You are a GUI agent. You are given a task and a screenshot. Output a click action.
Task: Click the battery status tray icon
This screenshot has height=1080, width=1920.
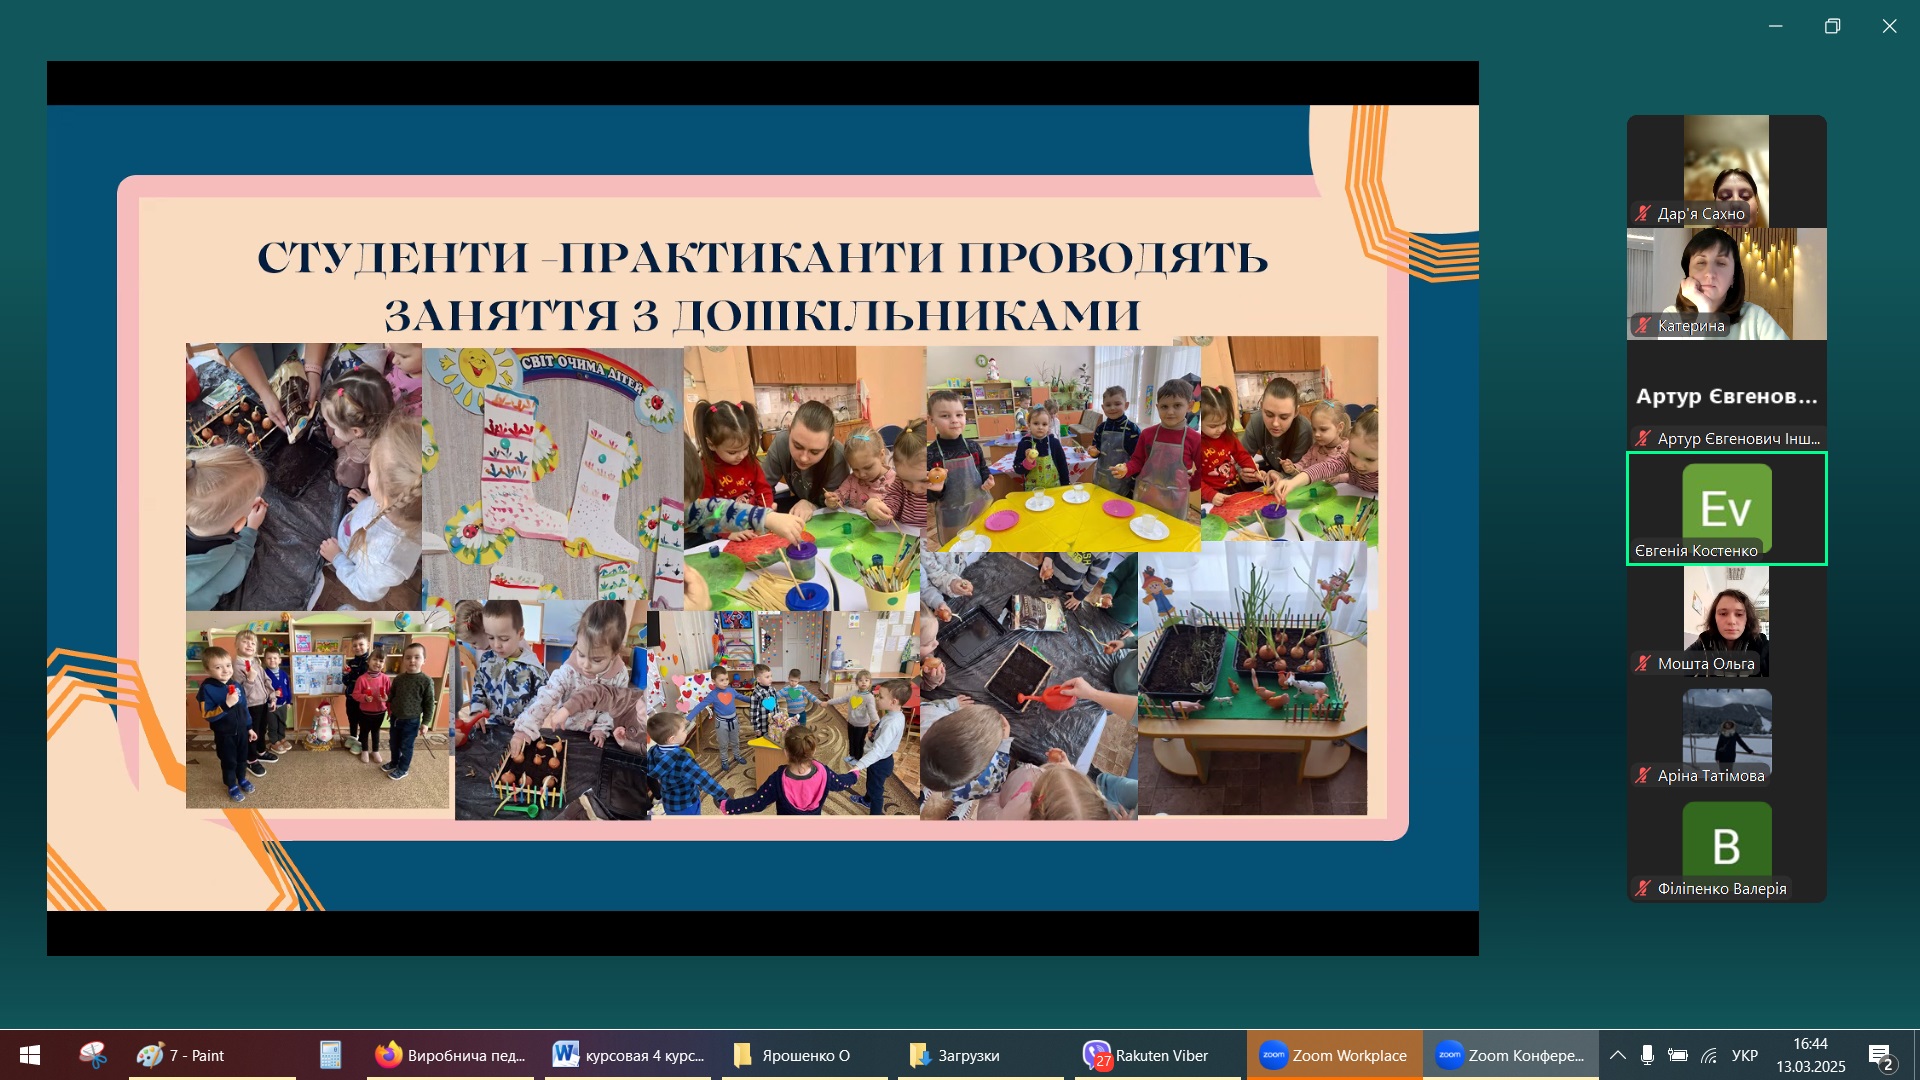pyautogui.click(x=1678, y=1055)
